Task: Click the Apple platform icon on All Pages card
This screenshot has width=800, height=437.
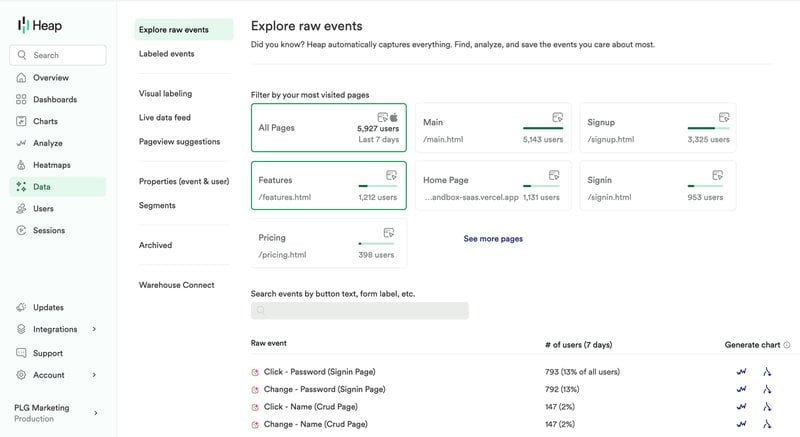Action: (x=394, y=117)
